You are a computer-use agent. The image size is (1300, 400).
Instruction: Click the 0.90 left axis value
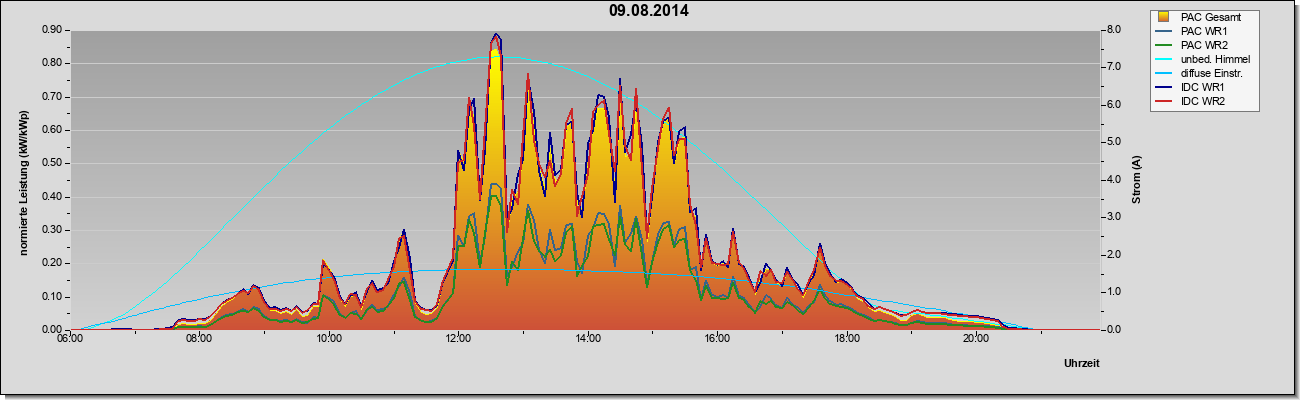[51, 30]
